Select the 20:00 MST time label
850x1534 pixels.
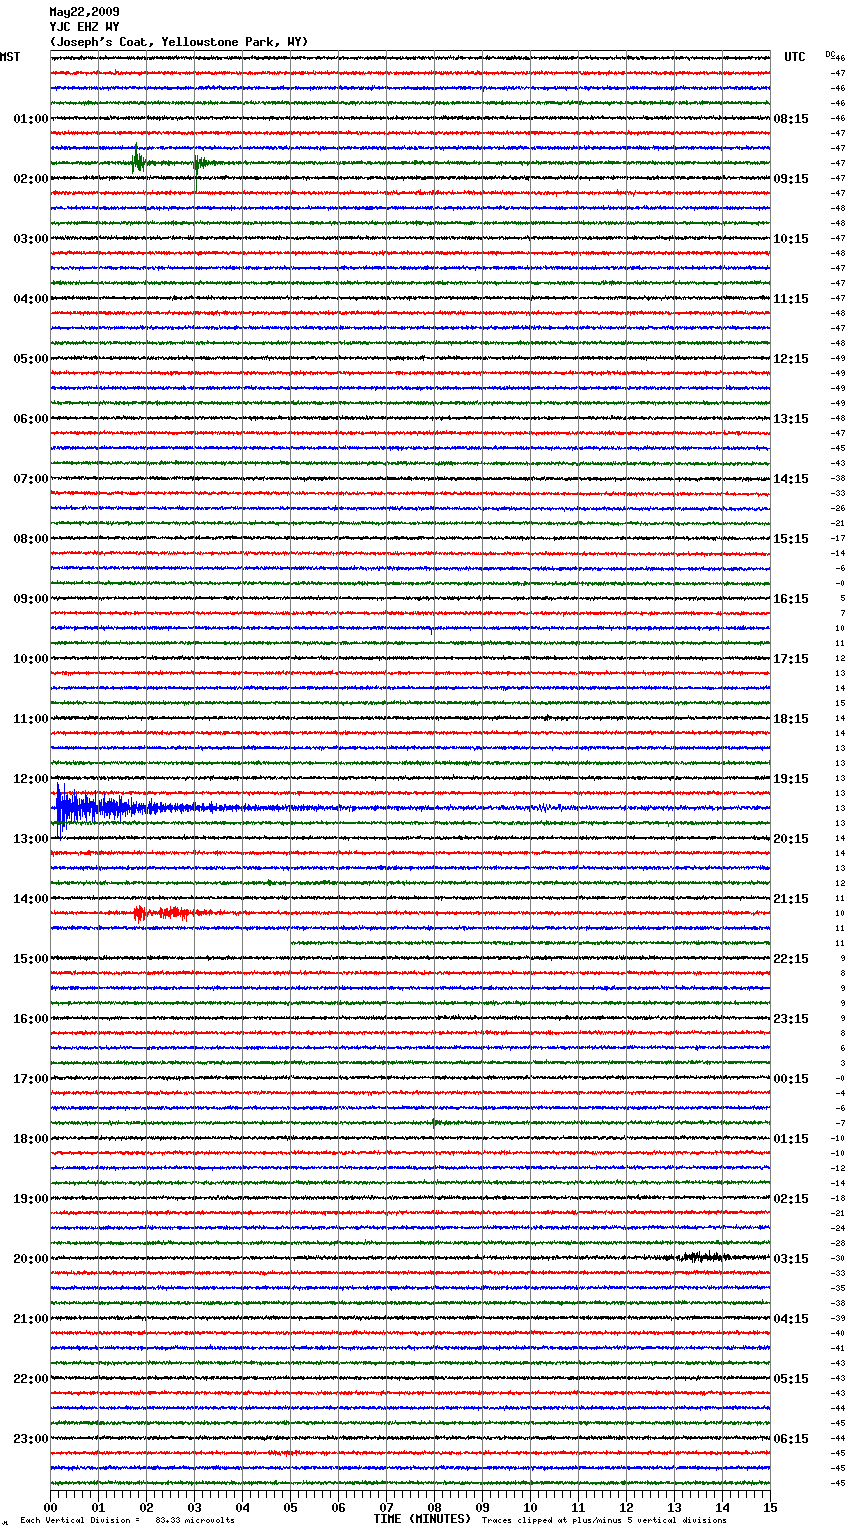[x=31, y=1259]
